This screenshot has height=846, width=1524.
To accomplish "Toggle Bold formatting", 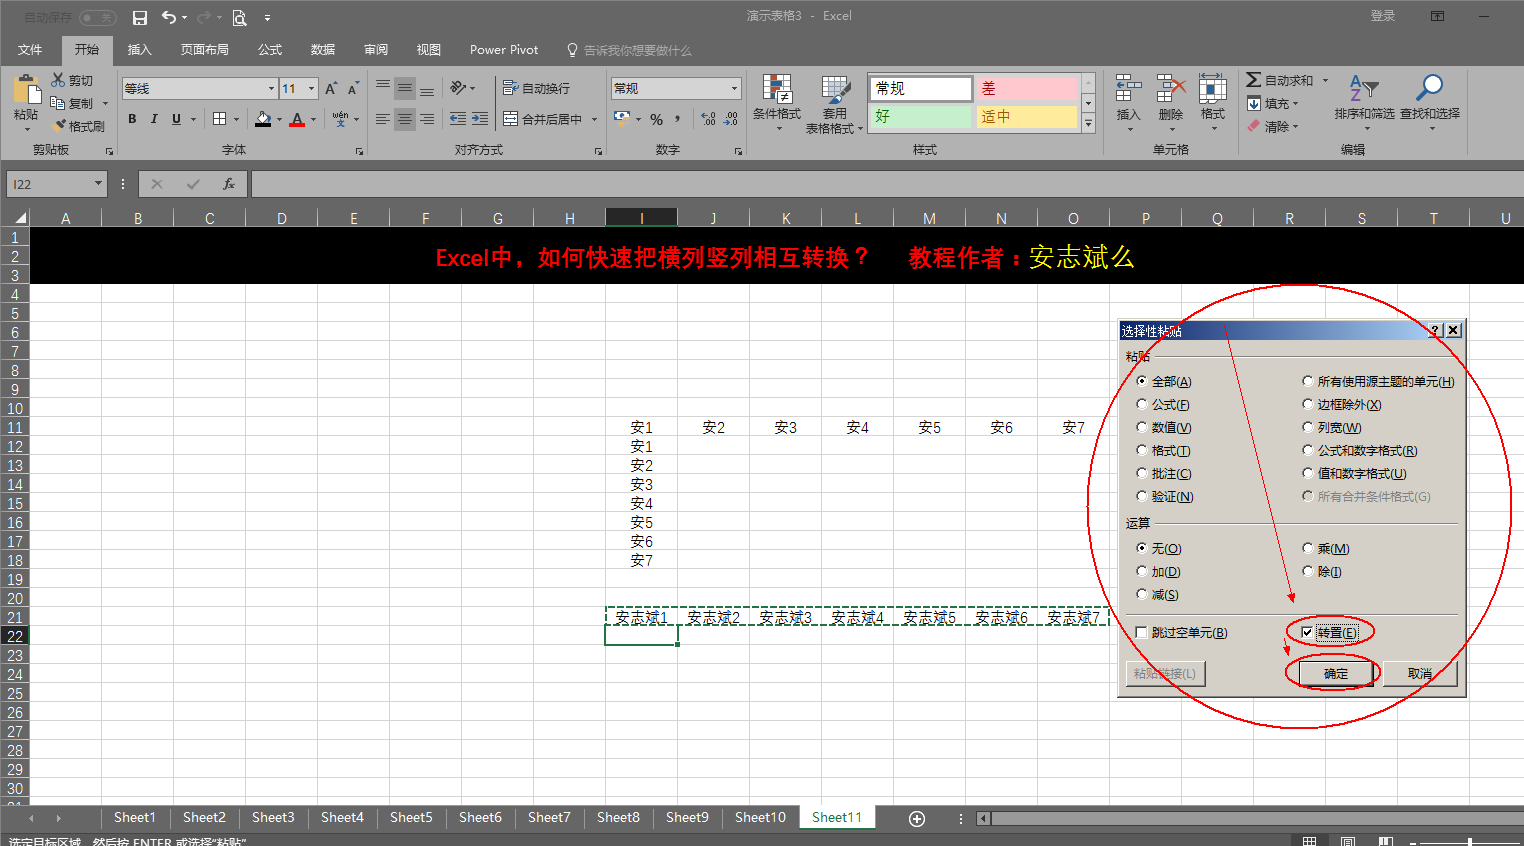I will (132, 119).
